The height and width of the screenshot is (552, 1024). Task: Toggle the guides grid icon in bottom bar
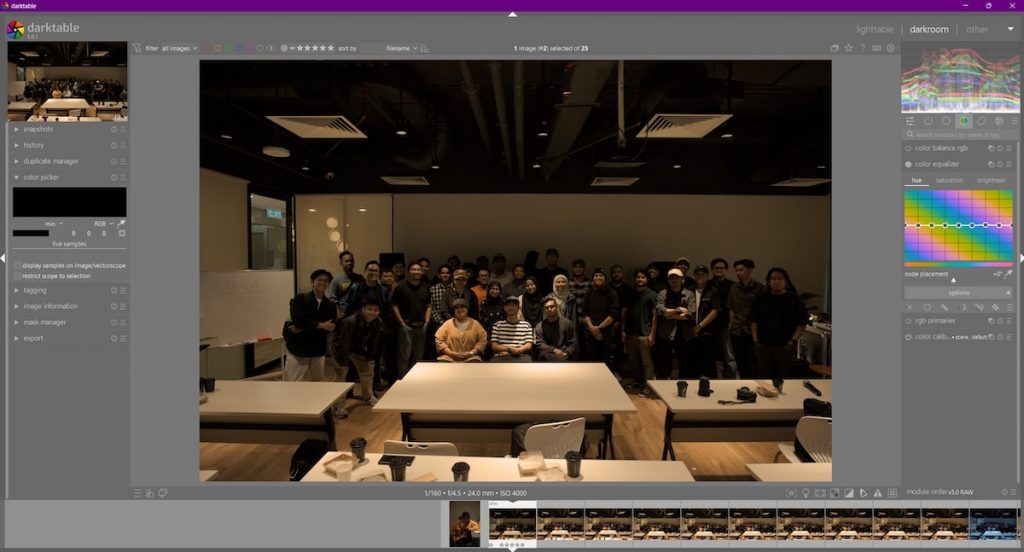892,493
